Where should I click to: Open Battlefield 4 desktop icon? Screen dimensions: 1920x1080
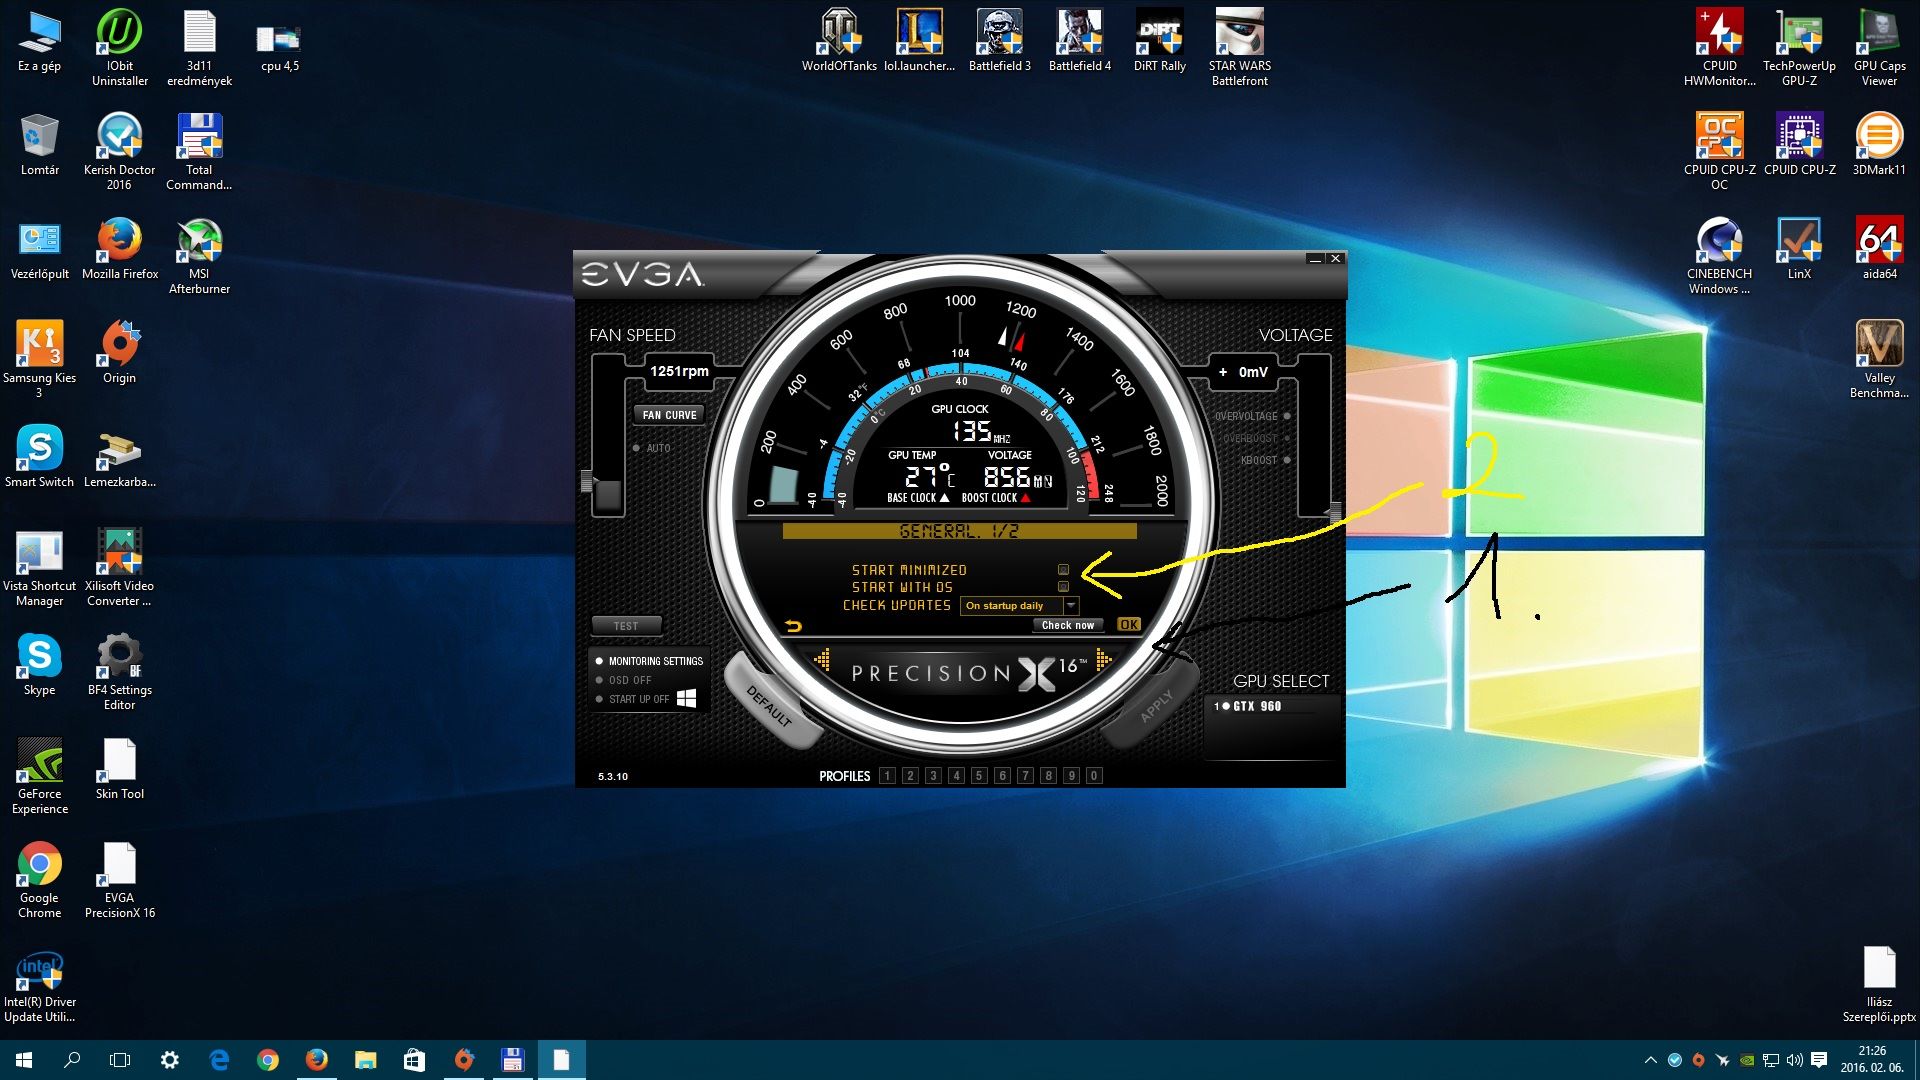point(1080,40)
